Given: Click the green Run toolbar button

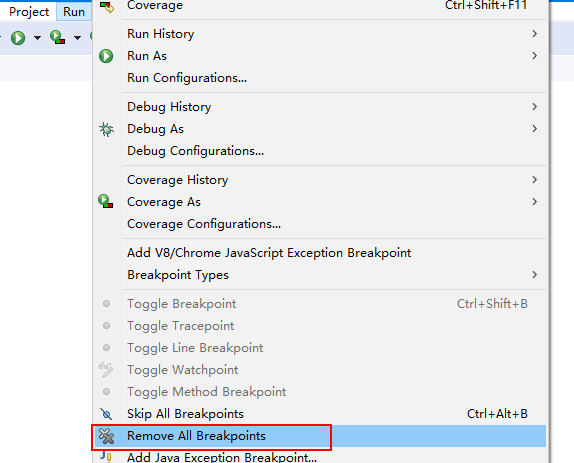Looking at the screenshot, I should [x=18, y=38].
